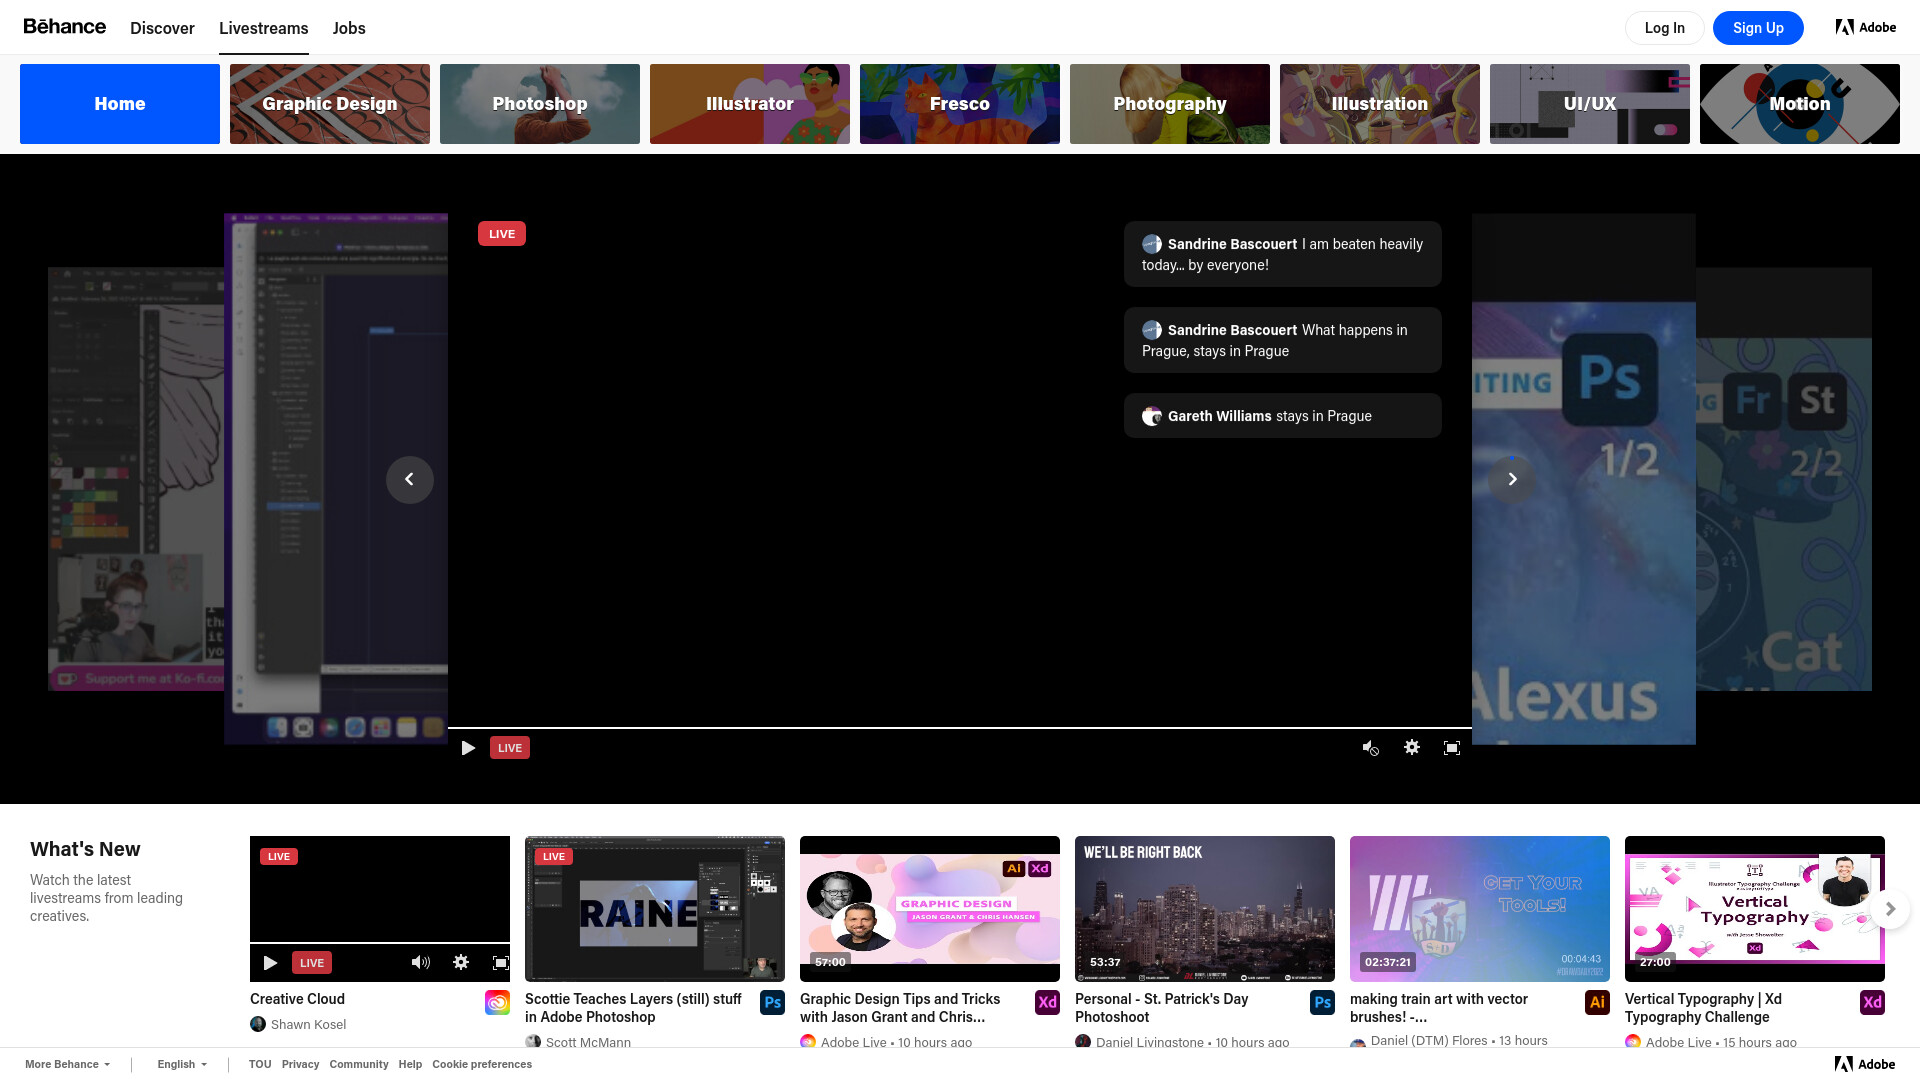Open Graphic Design Tips and Tricks thumbnail
The height and width of the screenshot is (1080, 1920).
tap(930, 909)
